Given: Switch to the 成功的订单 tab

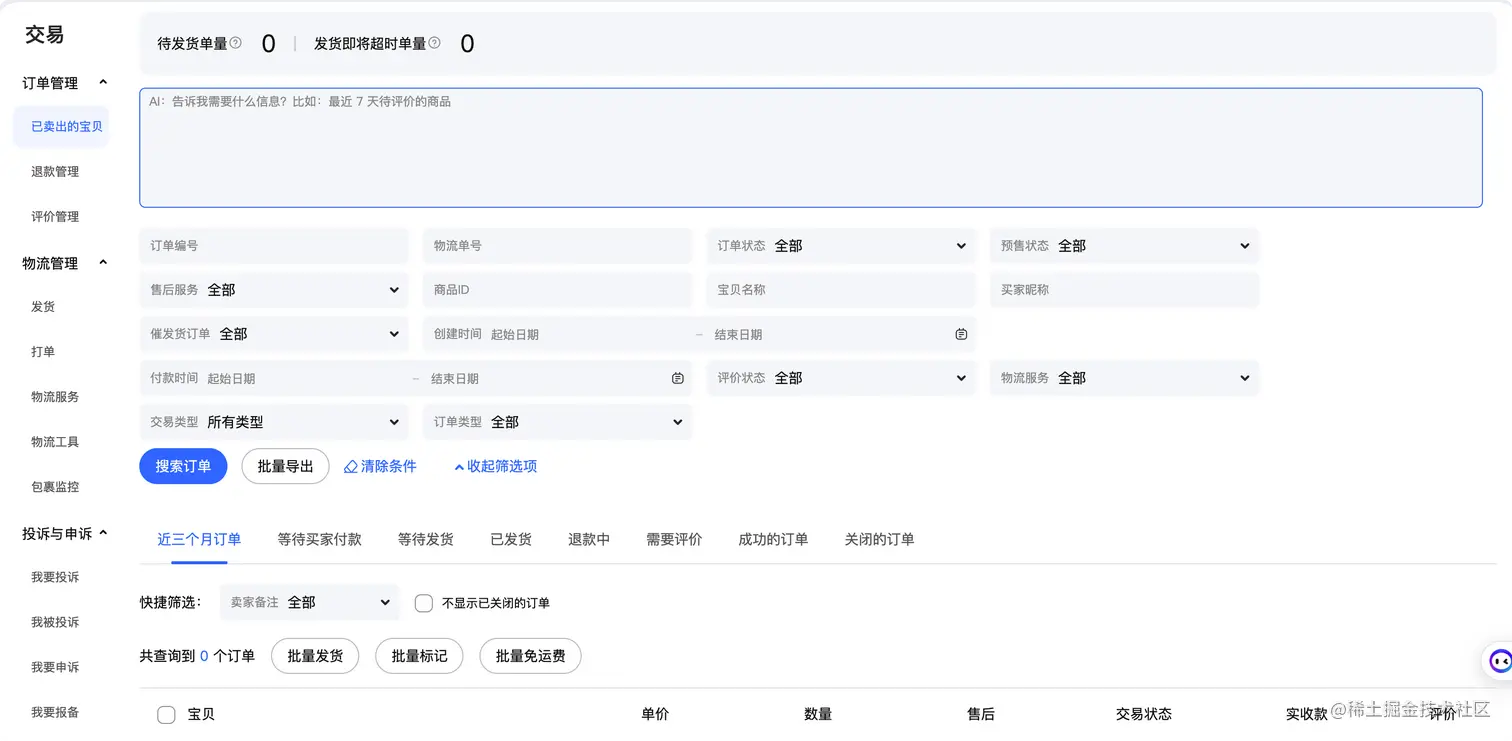Looking at the screenshot, I should click(773, 539).
